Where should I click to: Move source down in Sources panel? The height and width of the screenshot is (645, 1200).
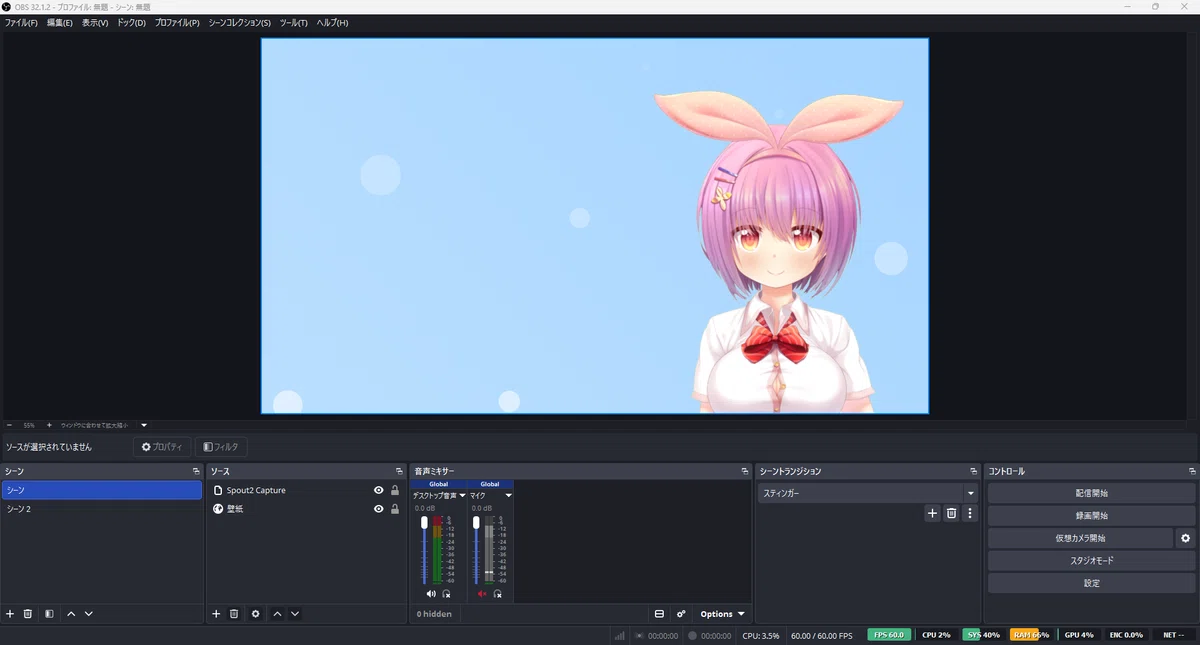(x=295, y=614)
